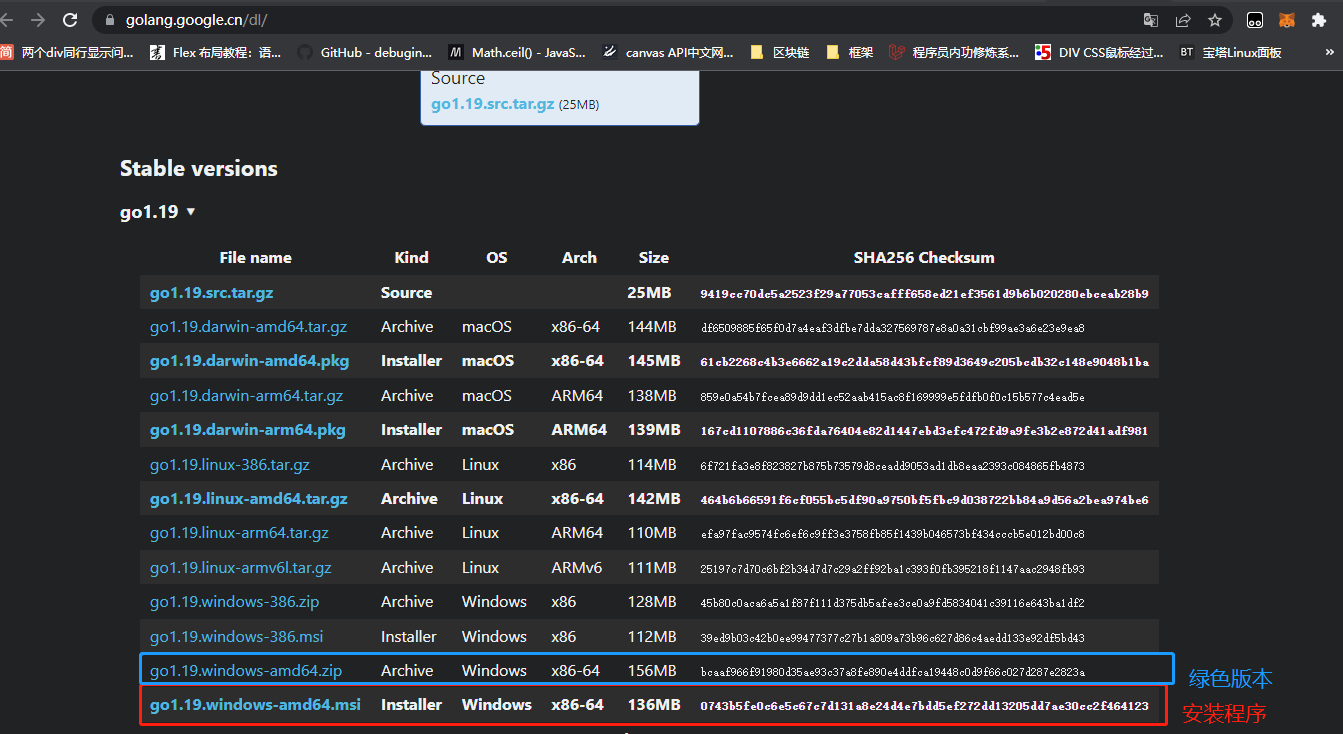Image resolution: width=1343 pixels, height=734 pixels.
Task: Open the Flex 布局教程 bookmark
Action: (x=216, y=52)
